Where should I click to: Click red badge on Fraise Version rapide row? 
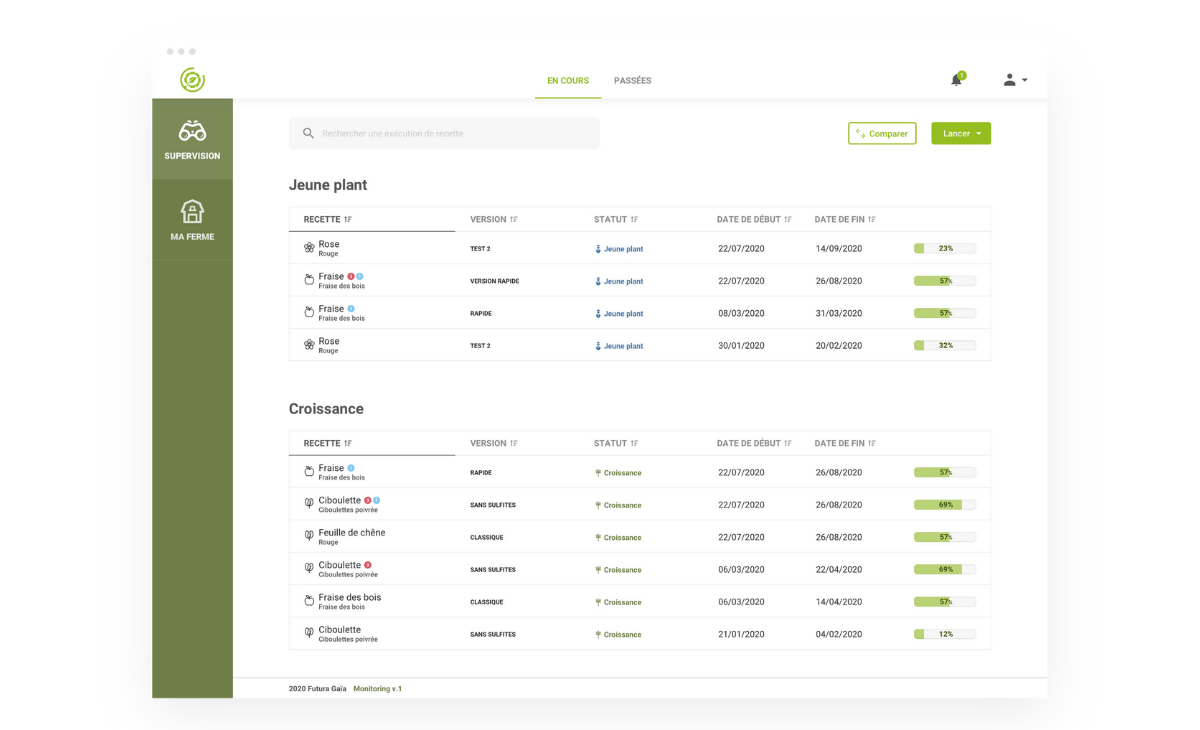351,276
